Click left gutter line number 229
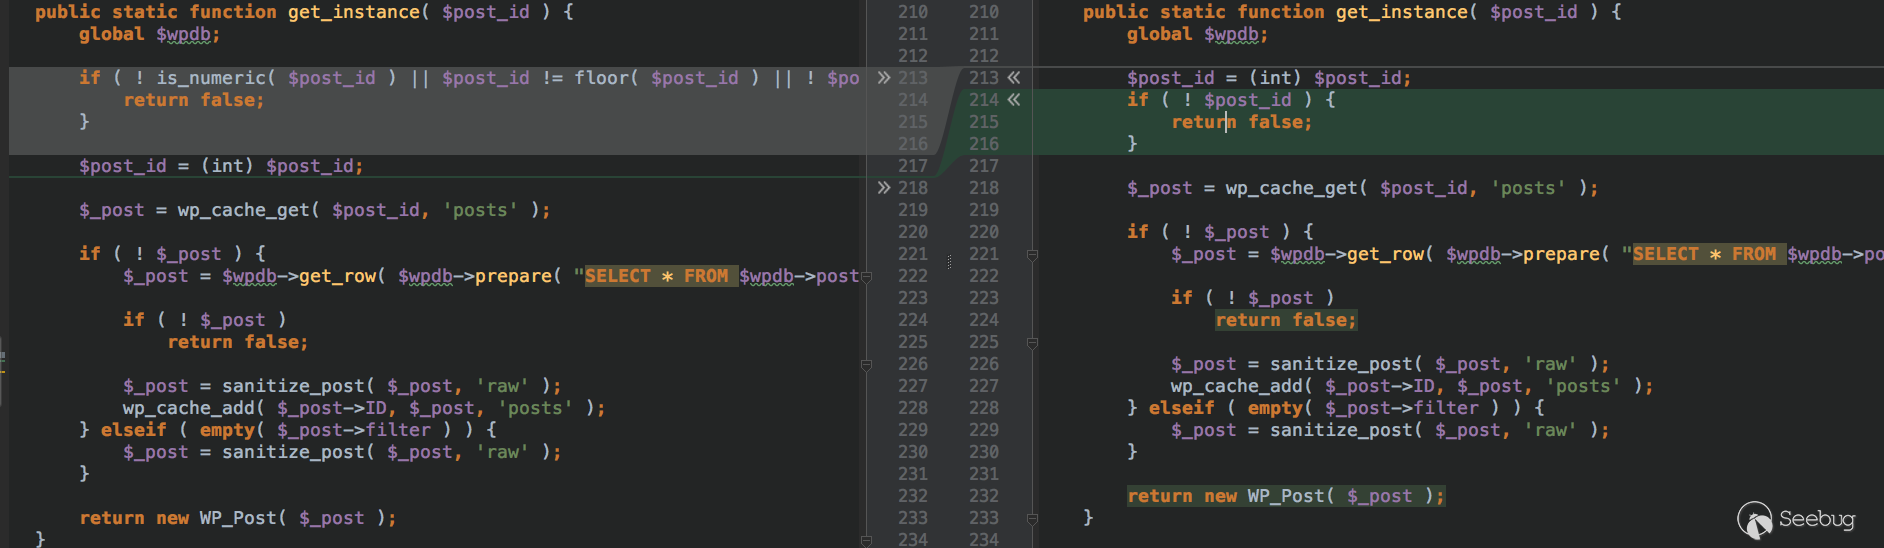1884x548 pixels. (913, 430)
